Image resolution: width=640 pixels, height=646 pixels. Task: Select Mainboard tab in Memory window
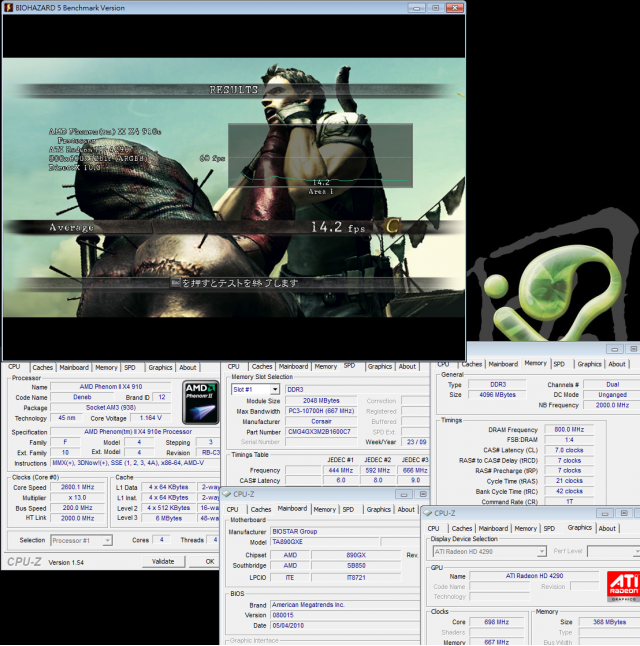coord(503,364)
